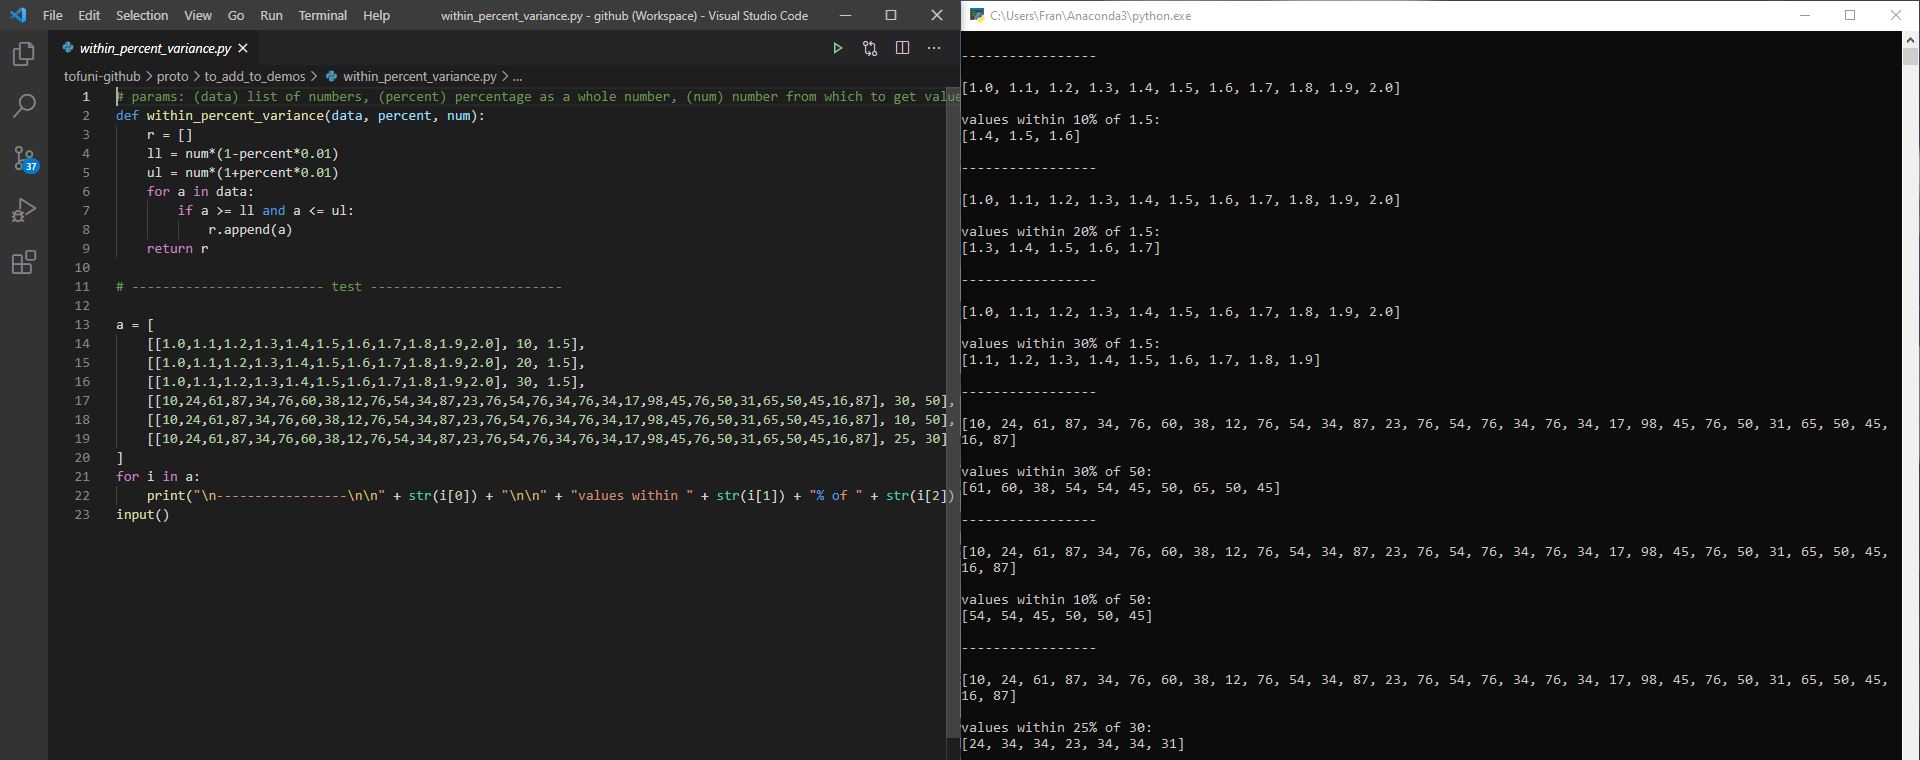Minimize the Visual Studio Code window
1920x760 pixels.
click(x=846, y=15)
